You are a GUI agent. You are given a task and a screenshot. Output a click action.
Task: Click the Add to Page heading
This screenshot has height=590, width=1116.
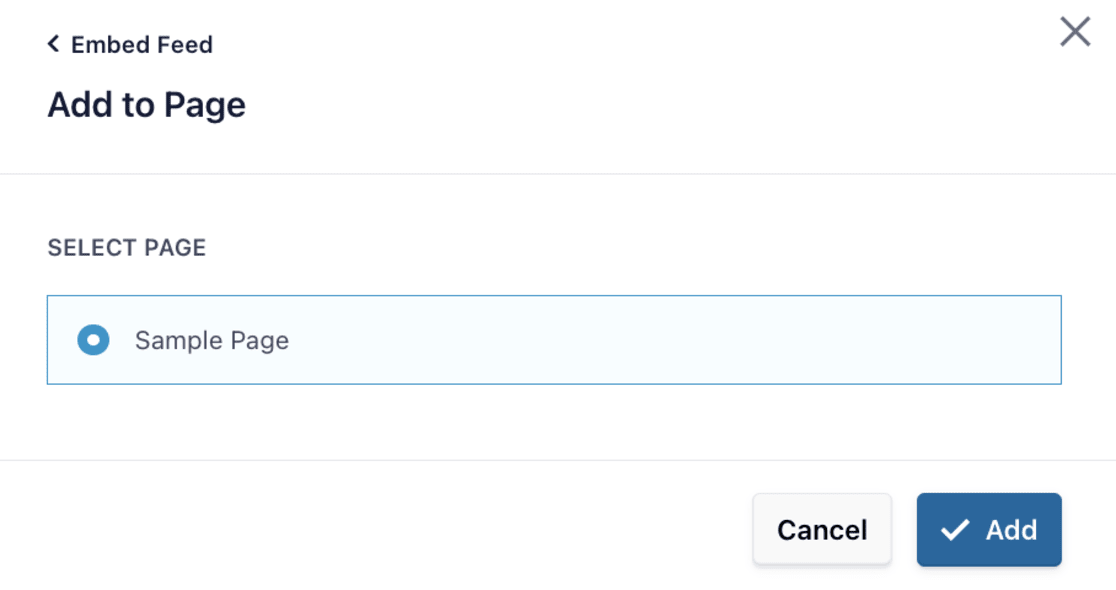146,105
